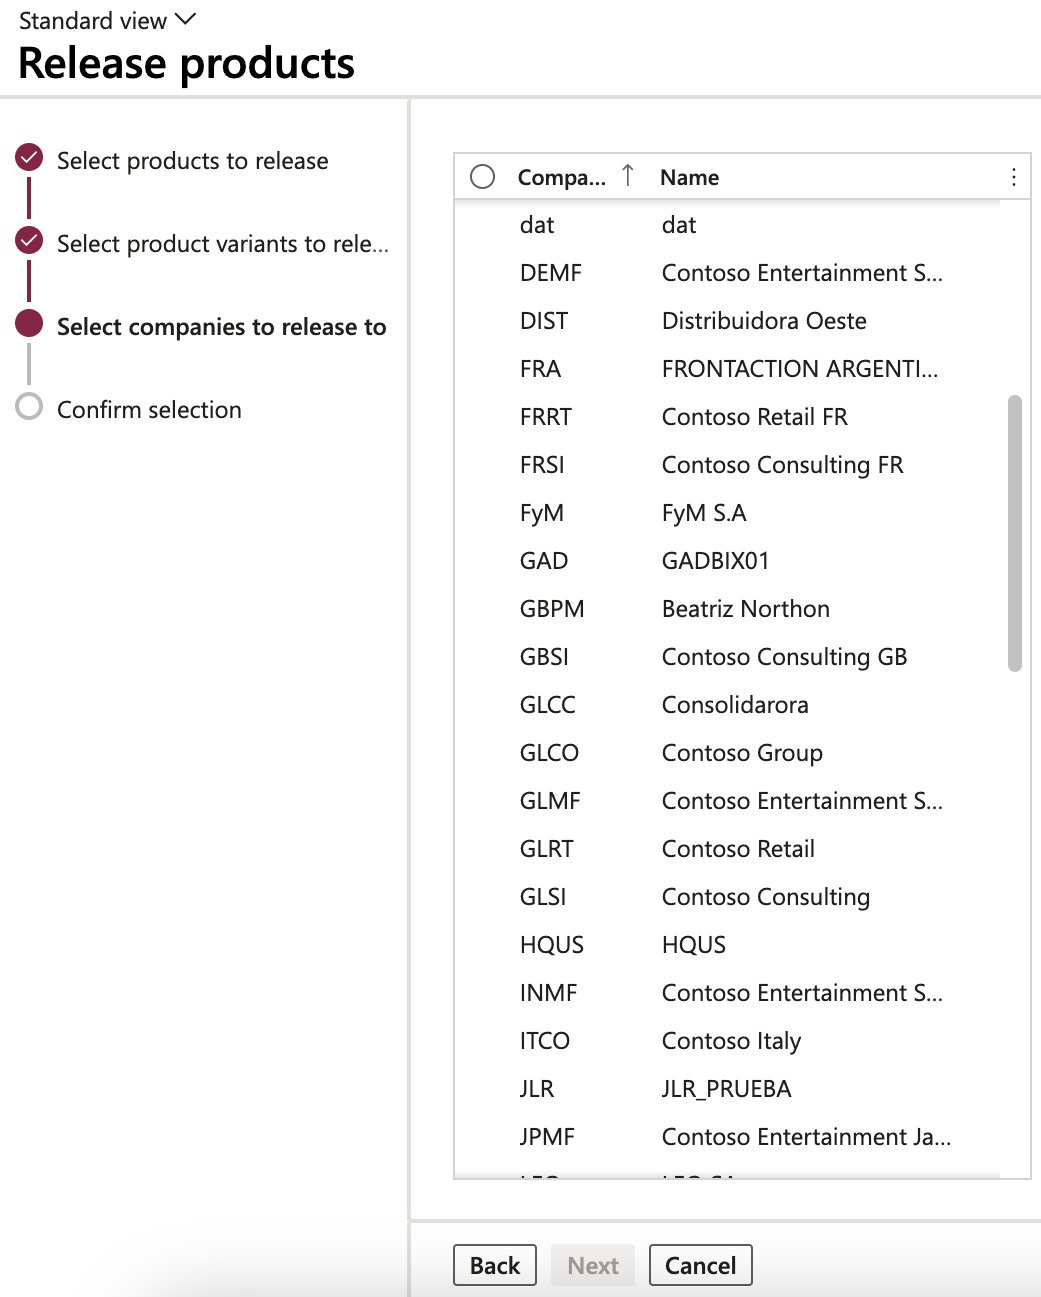Click the completed Select products to release step icon
The image size is (1041, 1297).
pyautogui.click(x=30, y=158)
